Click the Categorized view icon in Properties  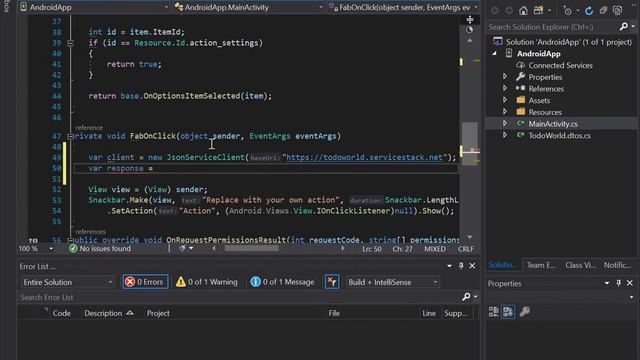(x=493, y=312)
